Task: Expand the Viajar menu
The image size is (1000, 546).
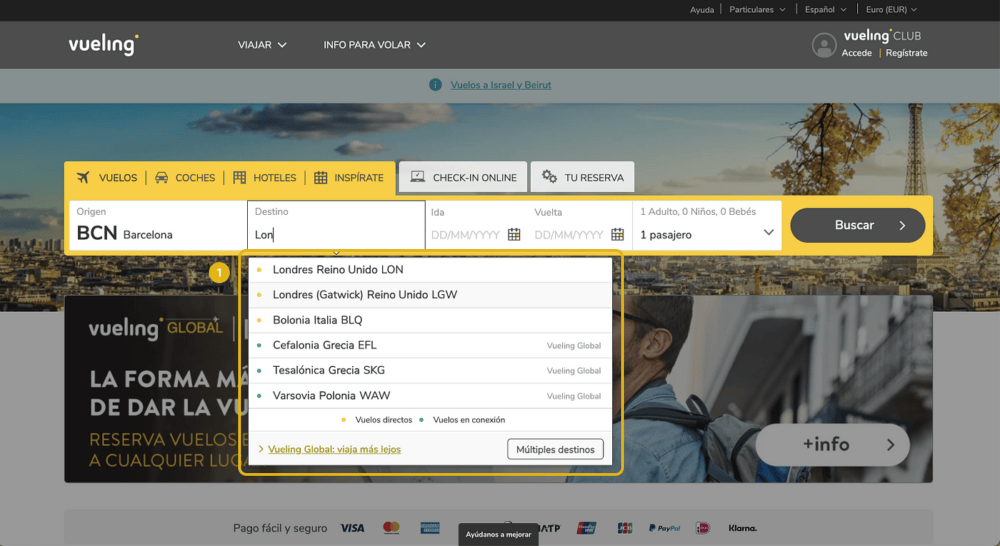Action: [262, 45]
